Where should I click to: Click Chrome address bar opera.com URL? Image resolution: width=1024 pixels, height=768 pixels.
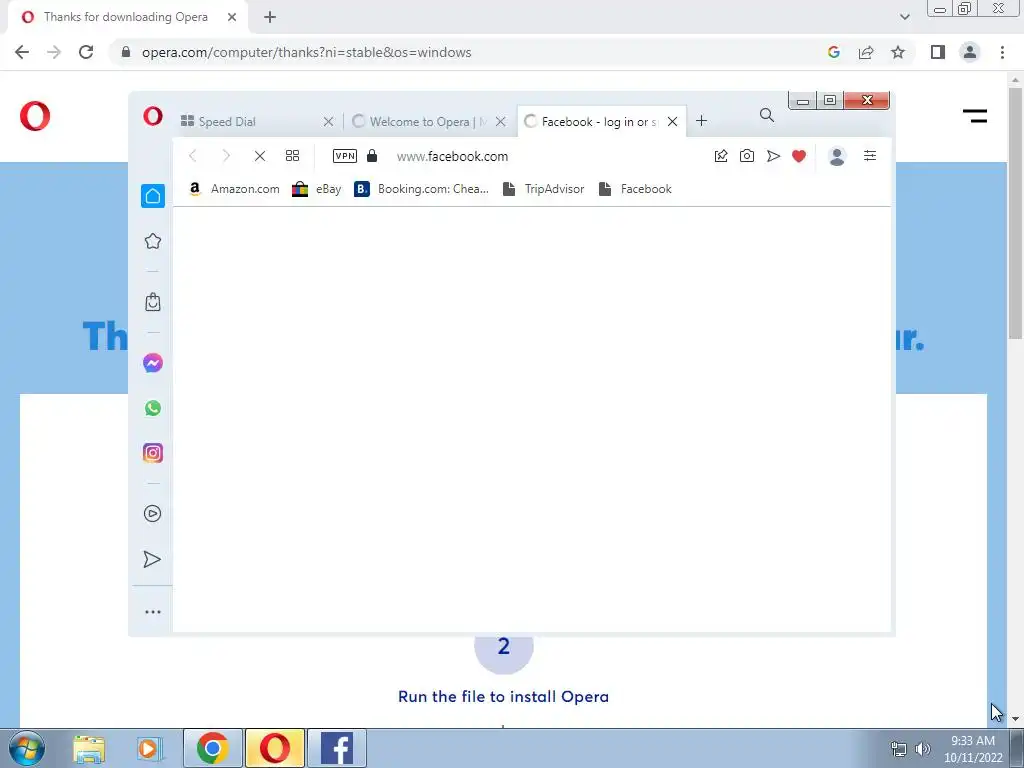(306, 52)
